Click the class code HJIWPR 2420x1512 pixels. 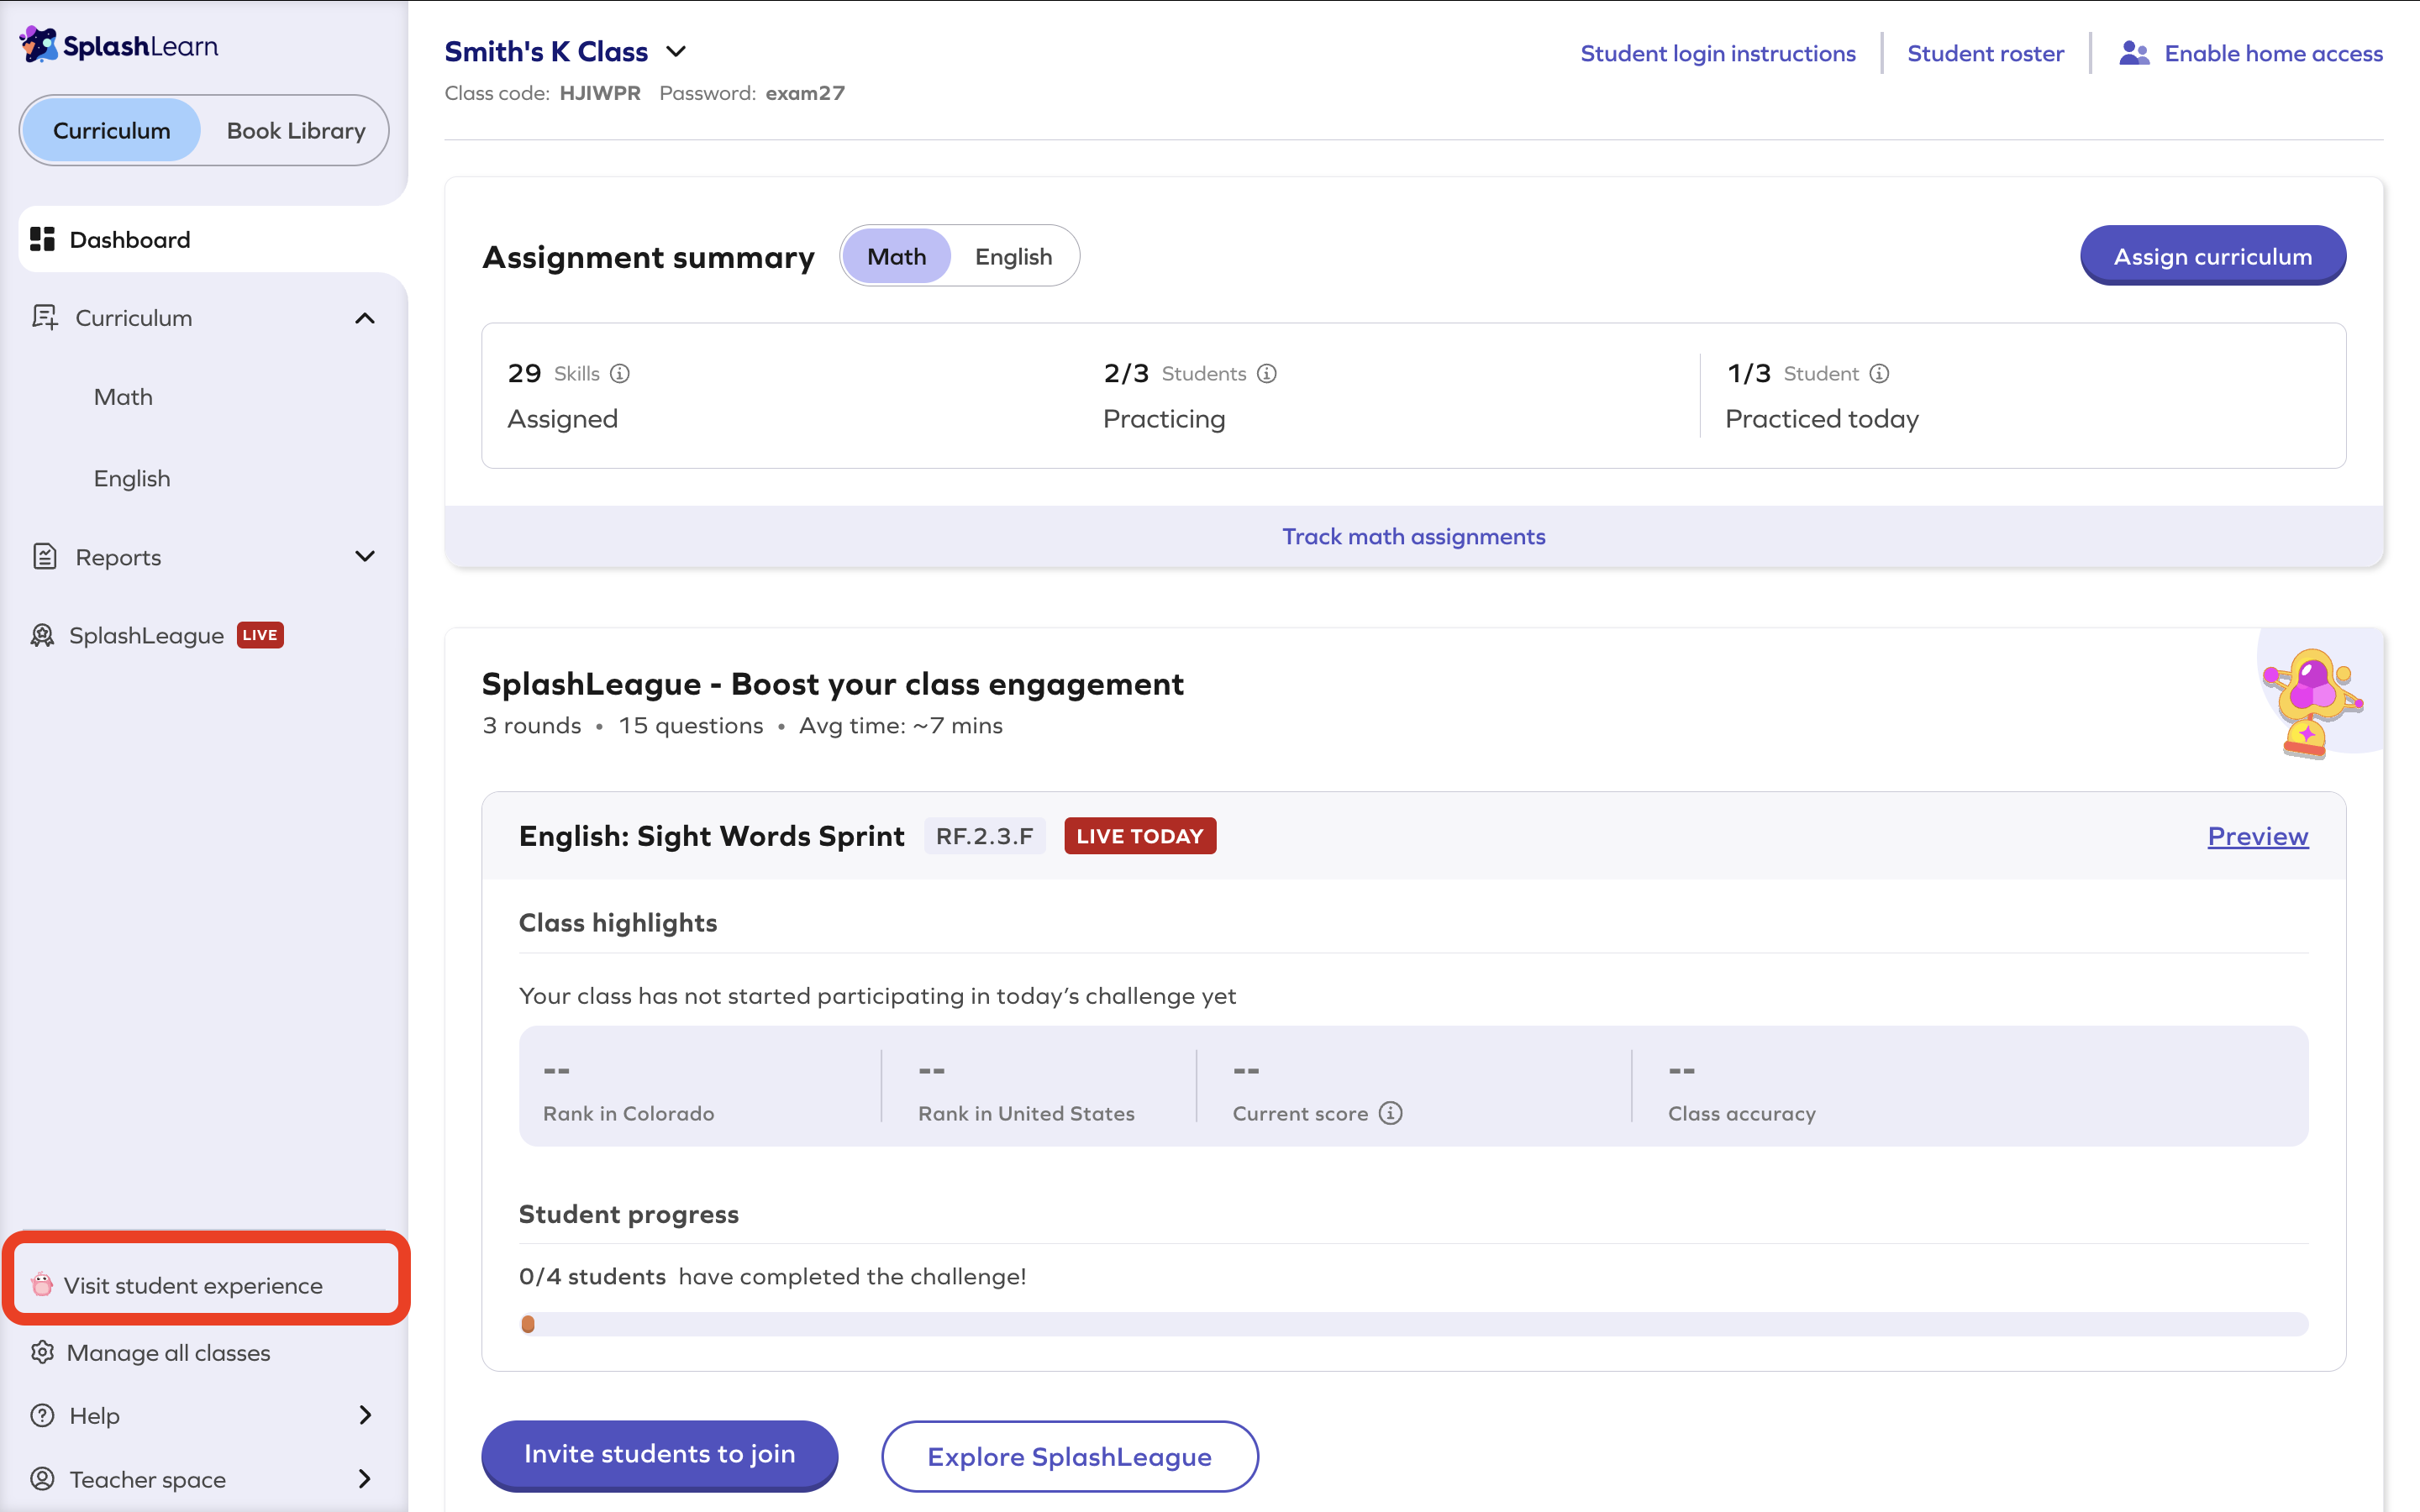(600, 93)
